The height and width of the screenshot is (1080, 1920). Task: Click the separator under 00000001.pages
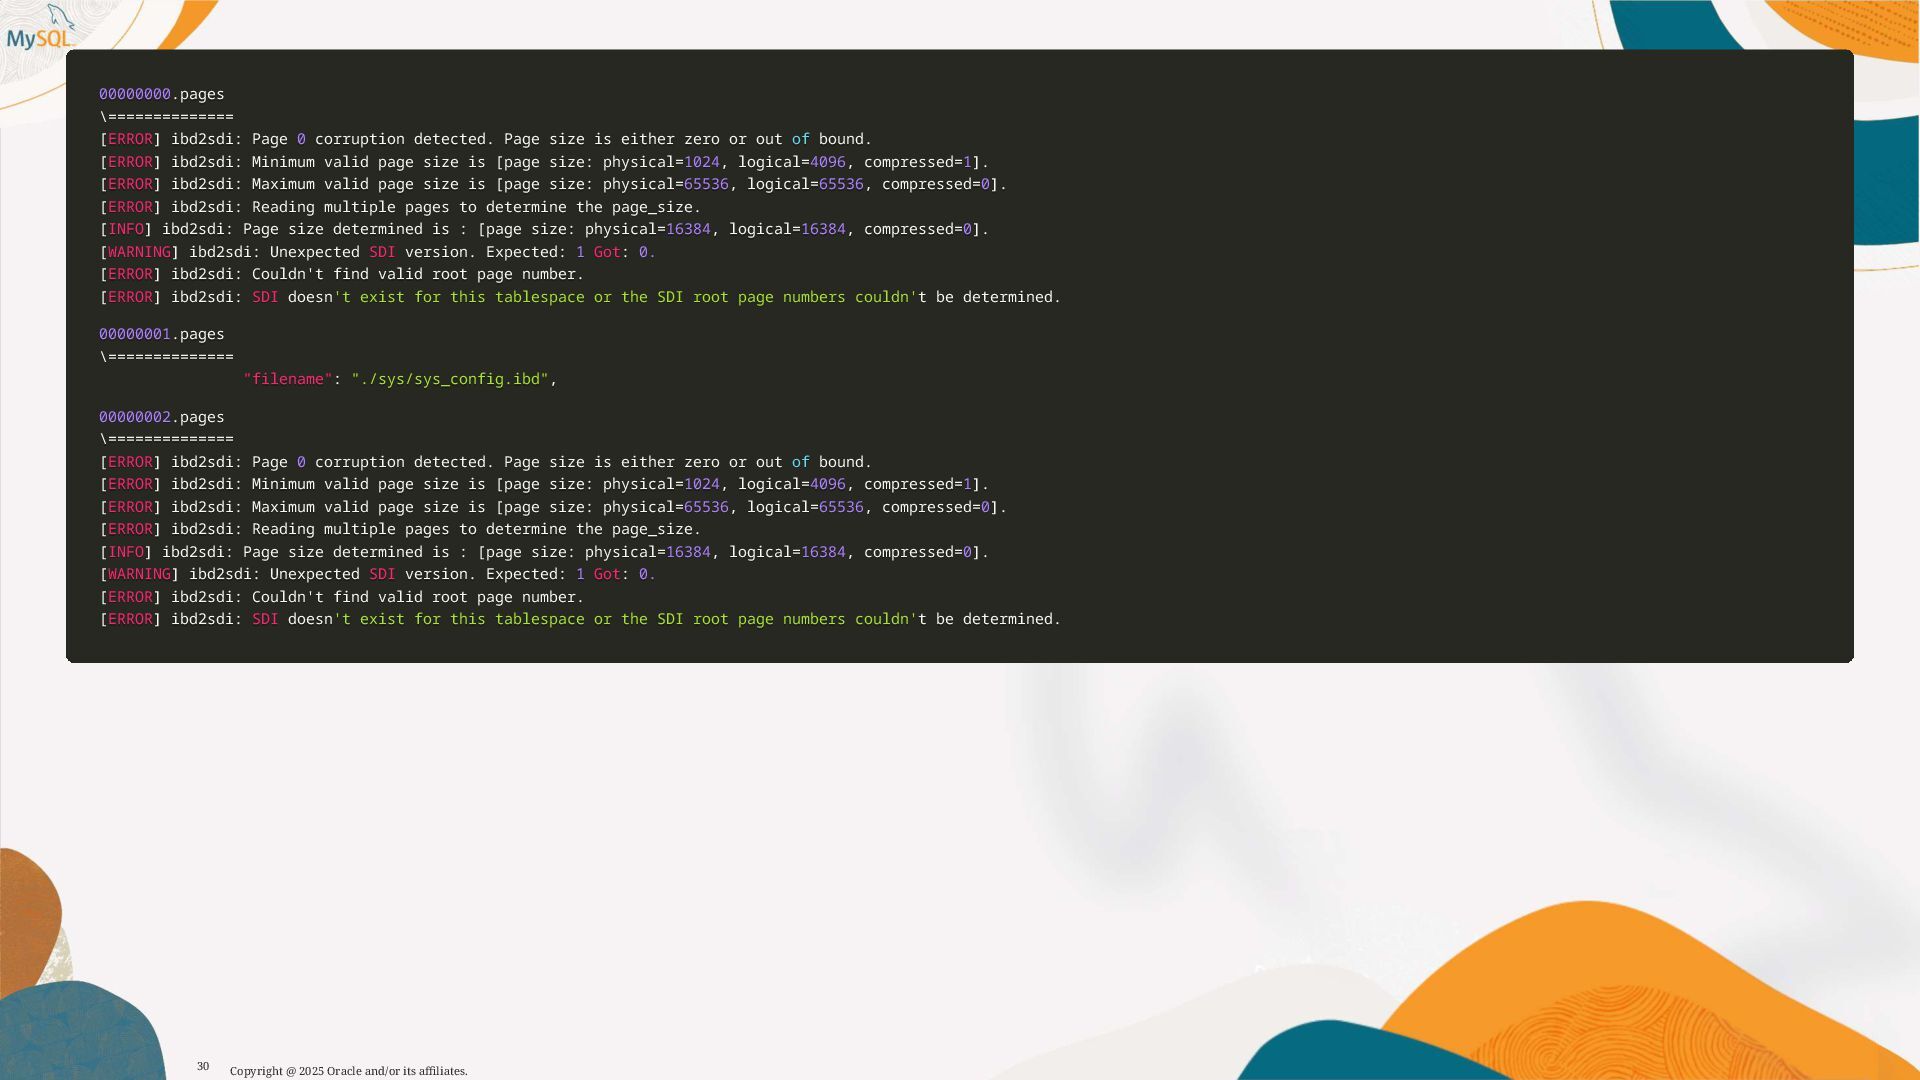point(166,357)
